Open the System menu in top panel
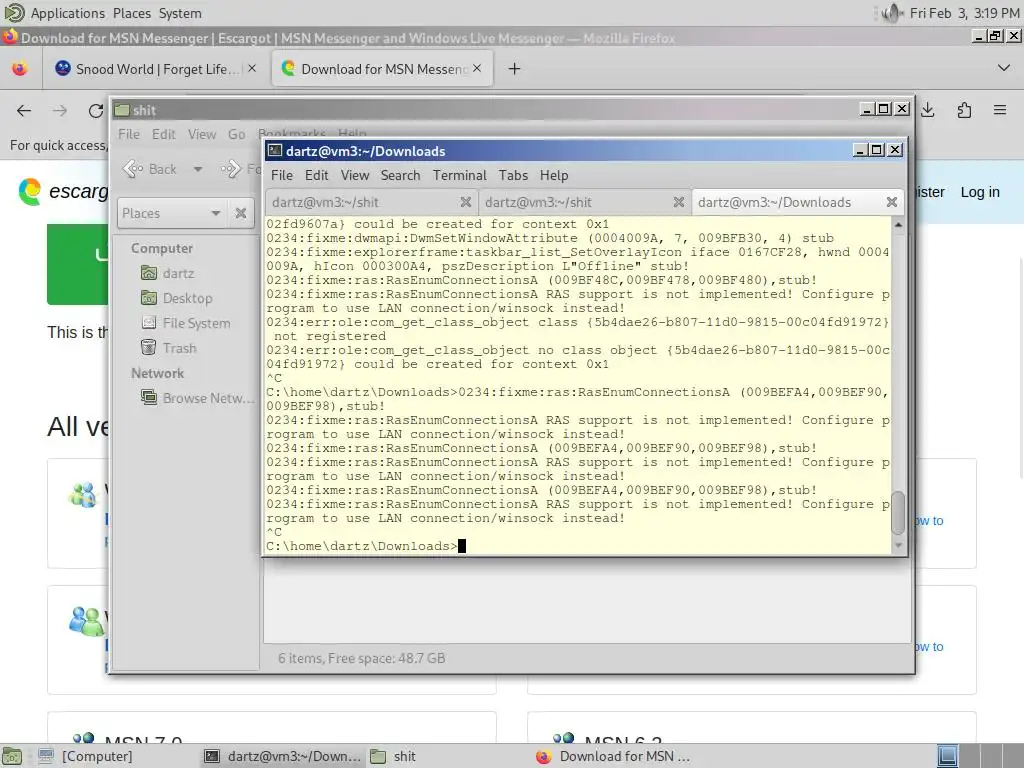Image resolution: width=1024 pixels, height=768 pixels. [180, 13]
